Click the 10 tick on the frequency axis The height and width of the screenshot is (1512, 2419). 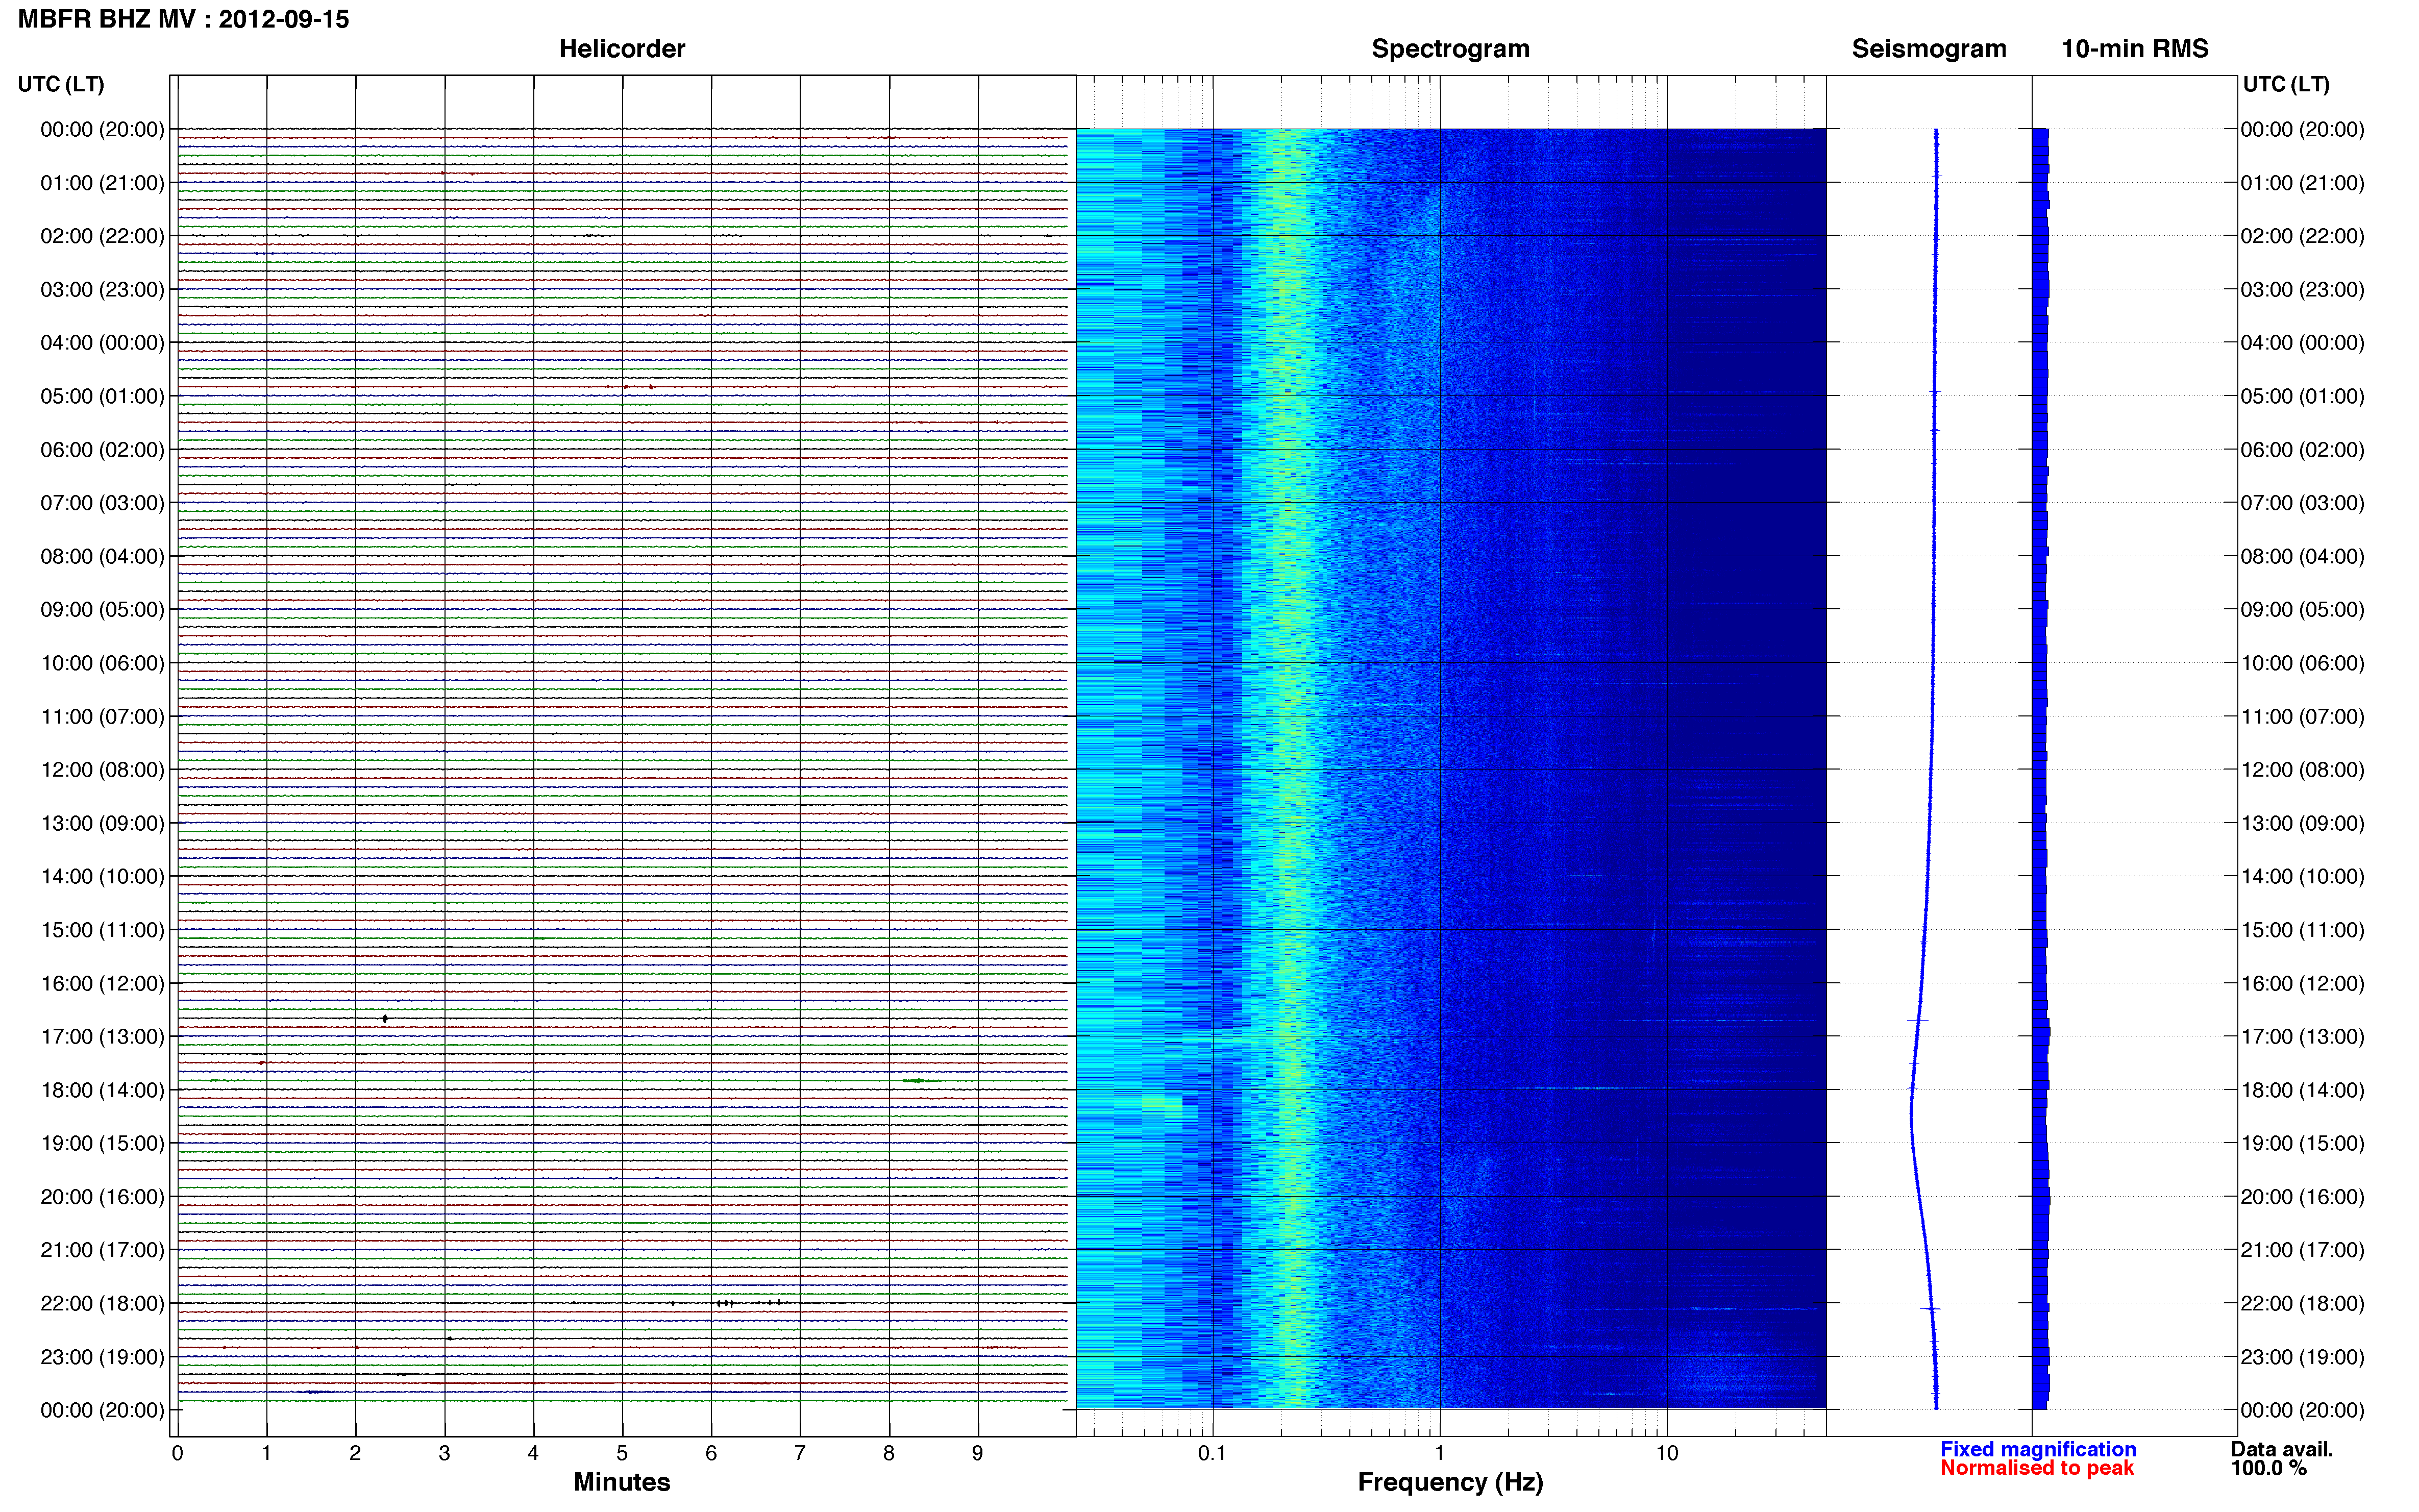[x=1666, y=1453]
